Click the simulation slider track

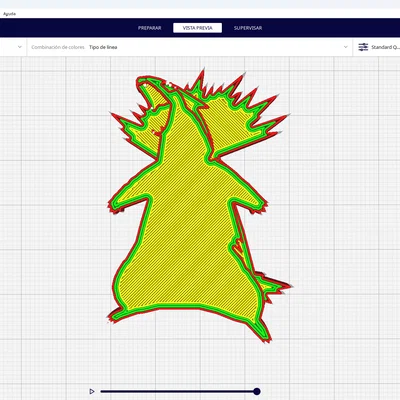coord(178,391)
